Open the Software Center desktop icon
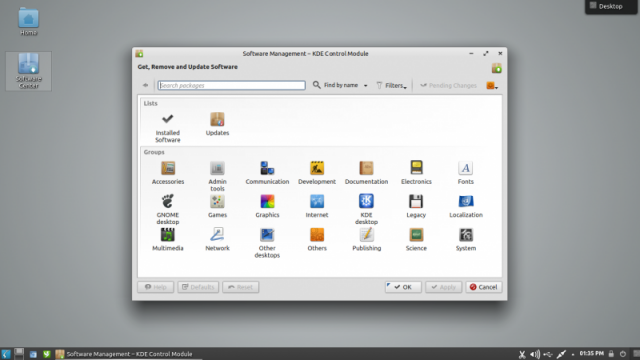Screen dimensions: 640x360 tap(29, 71)
